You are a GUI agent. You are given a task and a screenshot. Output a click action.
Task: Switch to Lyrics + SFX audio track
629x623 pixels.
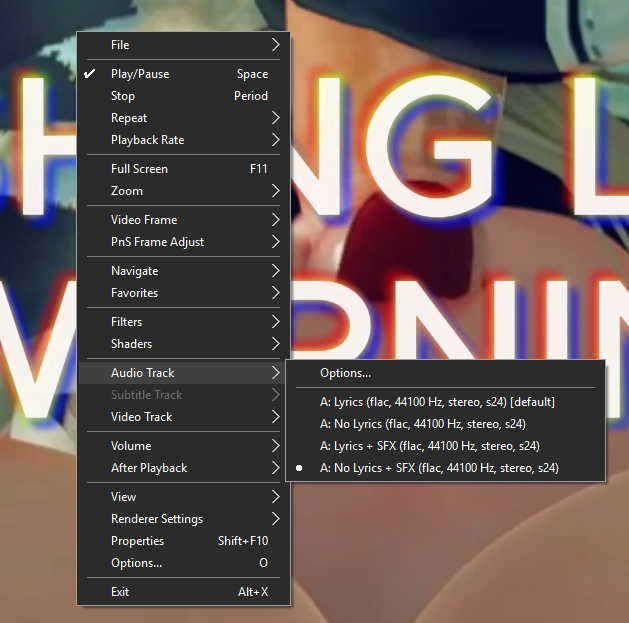pyautogui.click(x=445, y=446)
